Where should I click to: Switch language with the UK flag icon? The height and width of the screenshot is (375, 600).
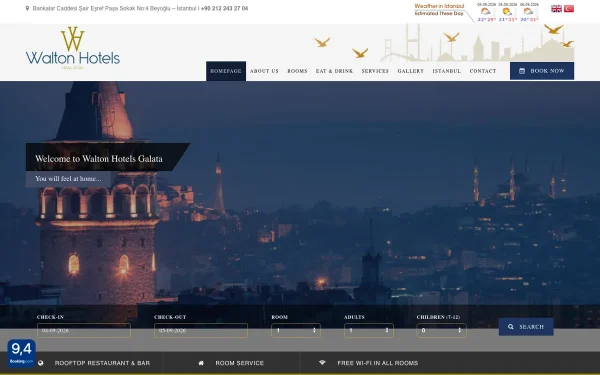[x=556, y=8]
